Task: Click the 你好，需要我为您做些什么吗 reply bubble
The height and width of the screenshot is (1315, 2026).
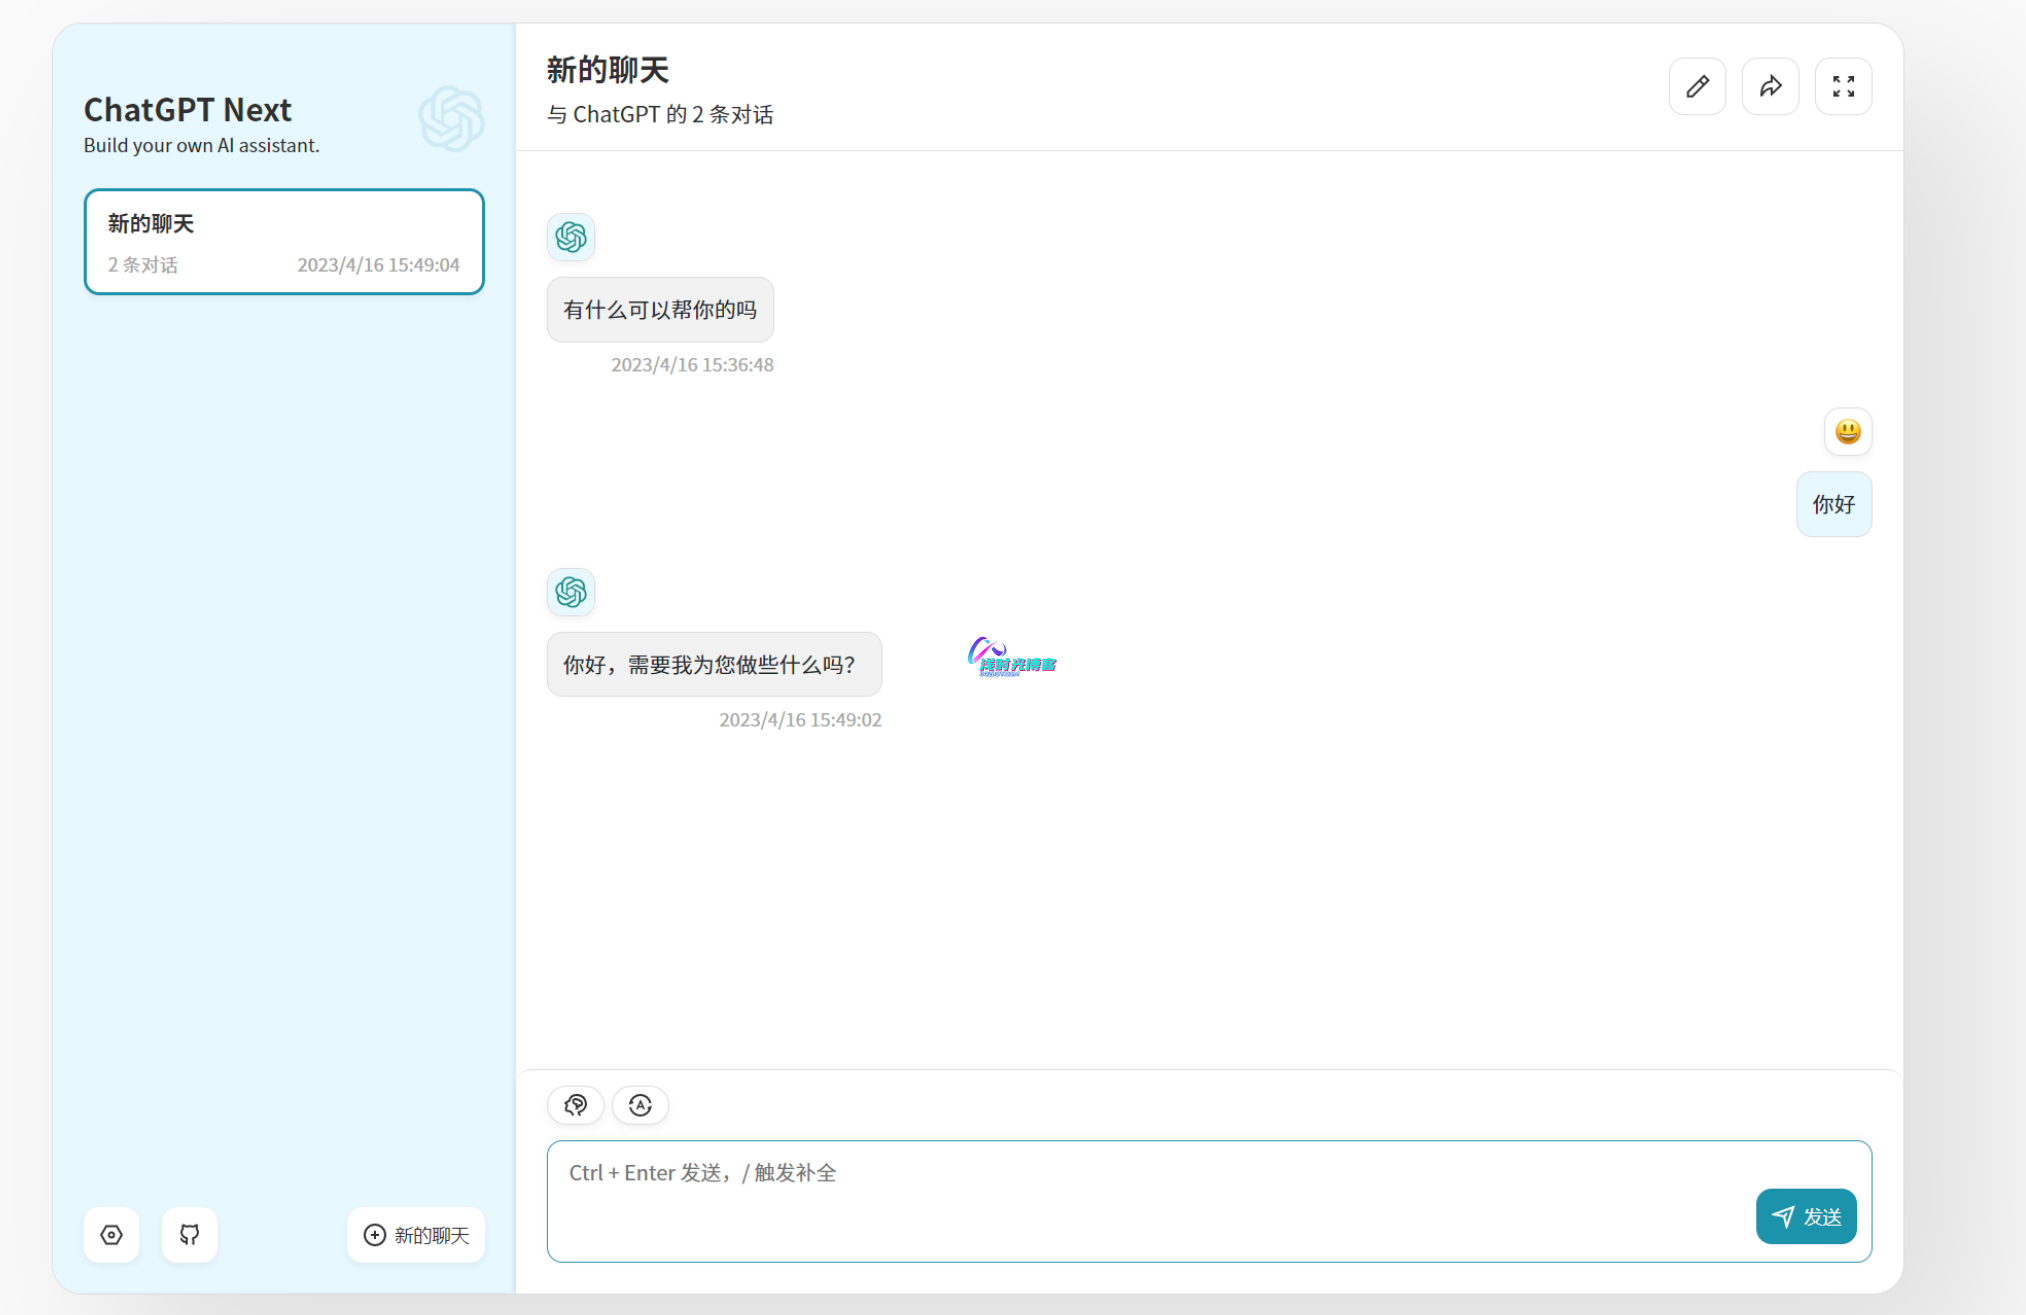Action: 714,665
